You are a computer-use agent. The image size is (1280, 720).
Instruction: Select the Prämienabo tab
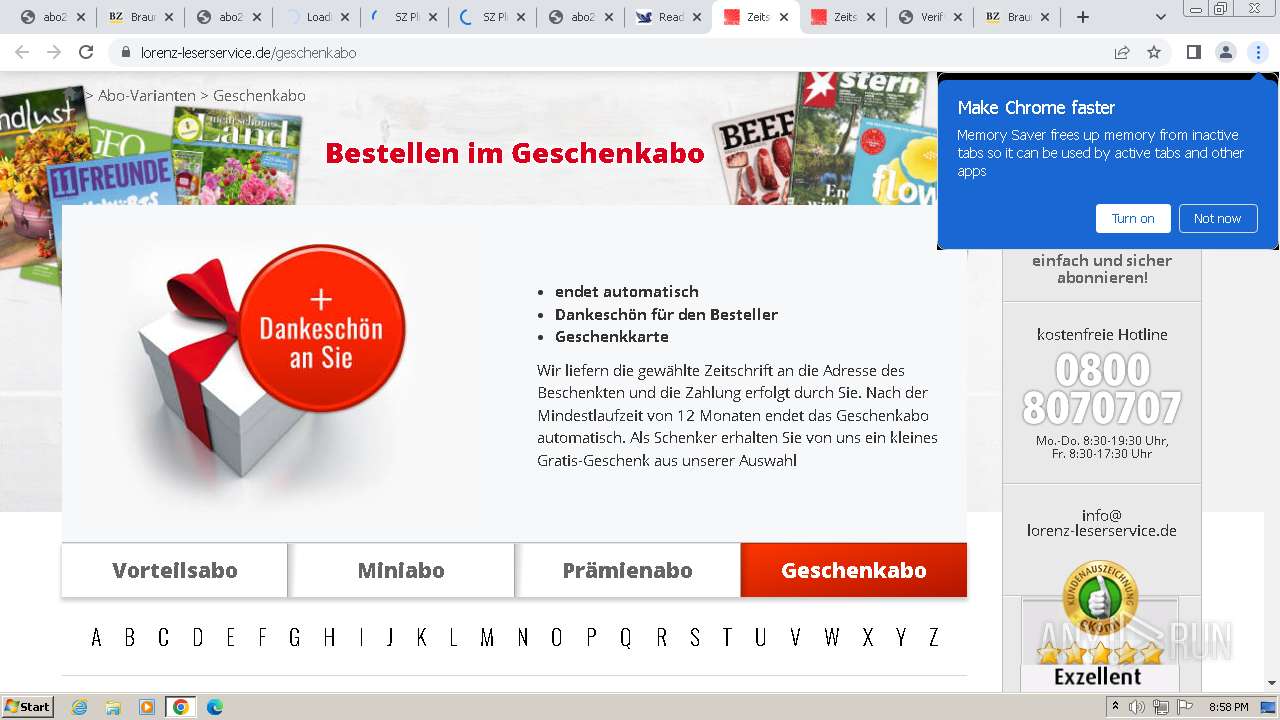pyautogui.click(x=628, y=570)
